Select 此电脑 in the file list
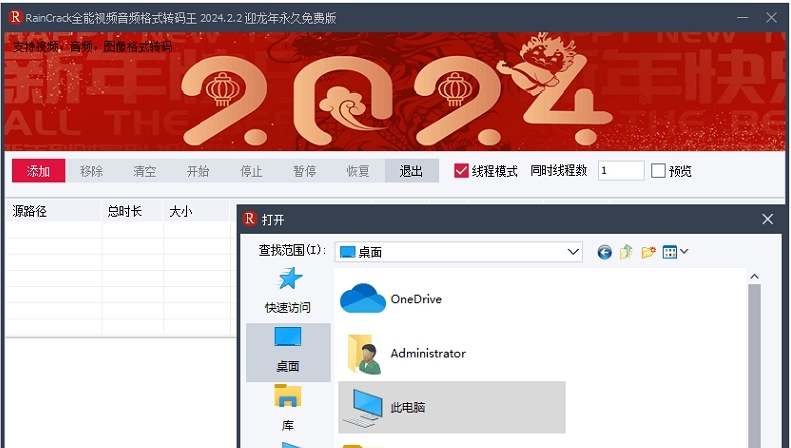Viewport: 791px width, 448px height. 452,407
